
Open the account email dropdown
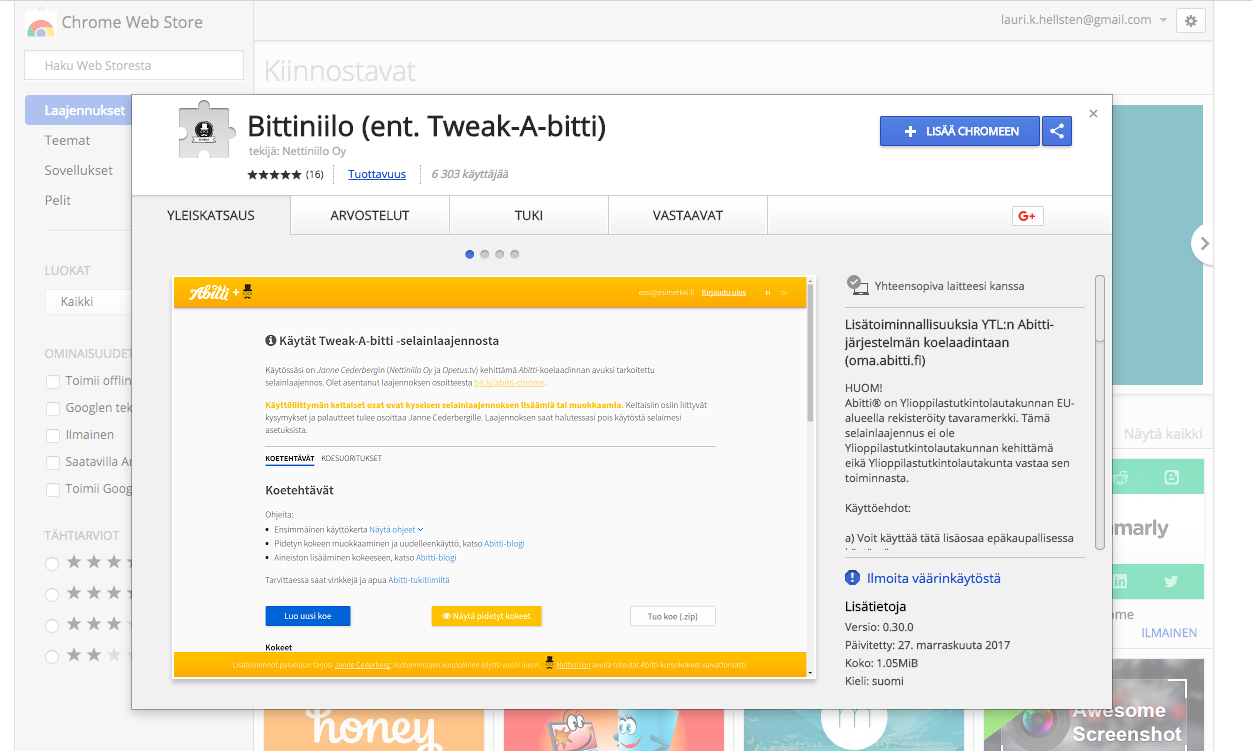click(x=1084, y=20)
